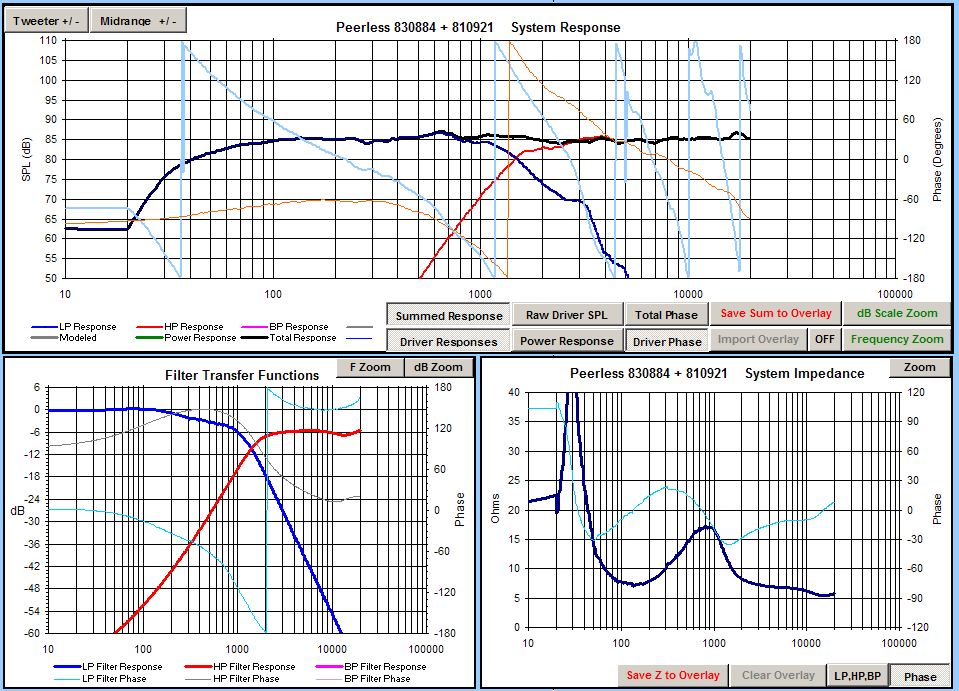Click the Midrange +/- button

pyautogui.click(x=138, y=20)
